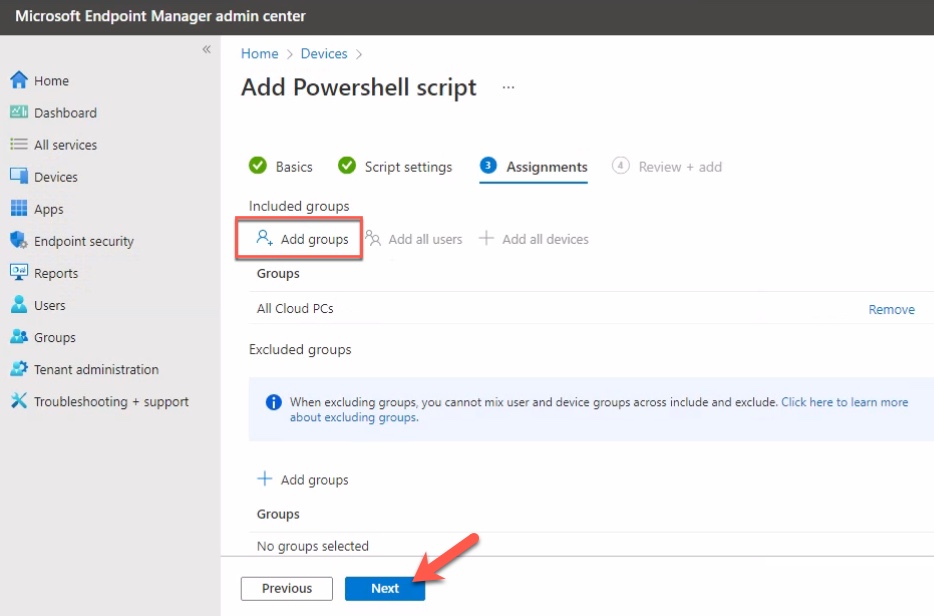Go to Review + add step tab
The height and width of the screenshot is (616, 934).
[667, 166]
